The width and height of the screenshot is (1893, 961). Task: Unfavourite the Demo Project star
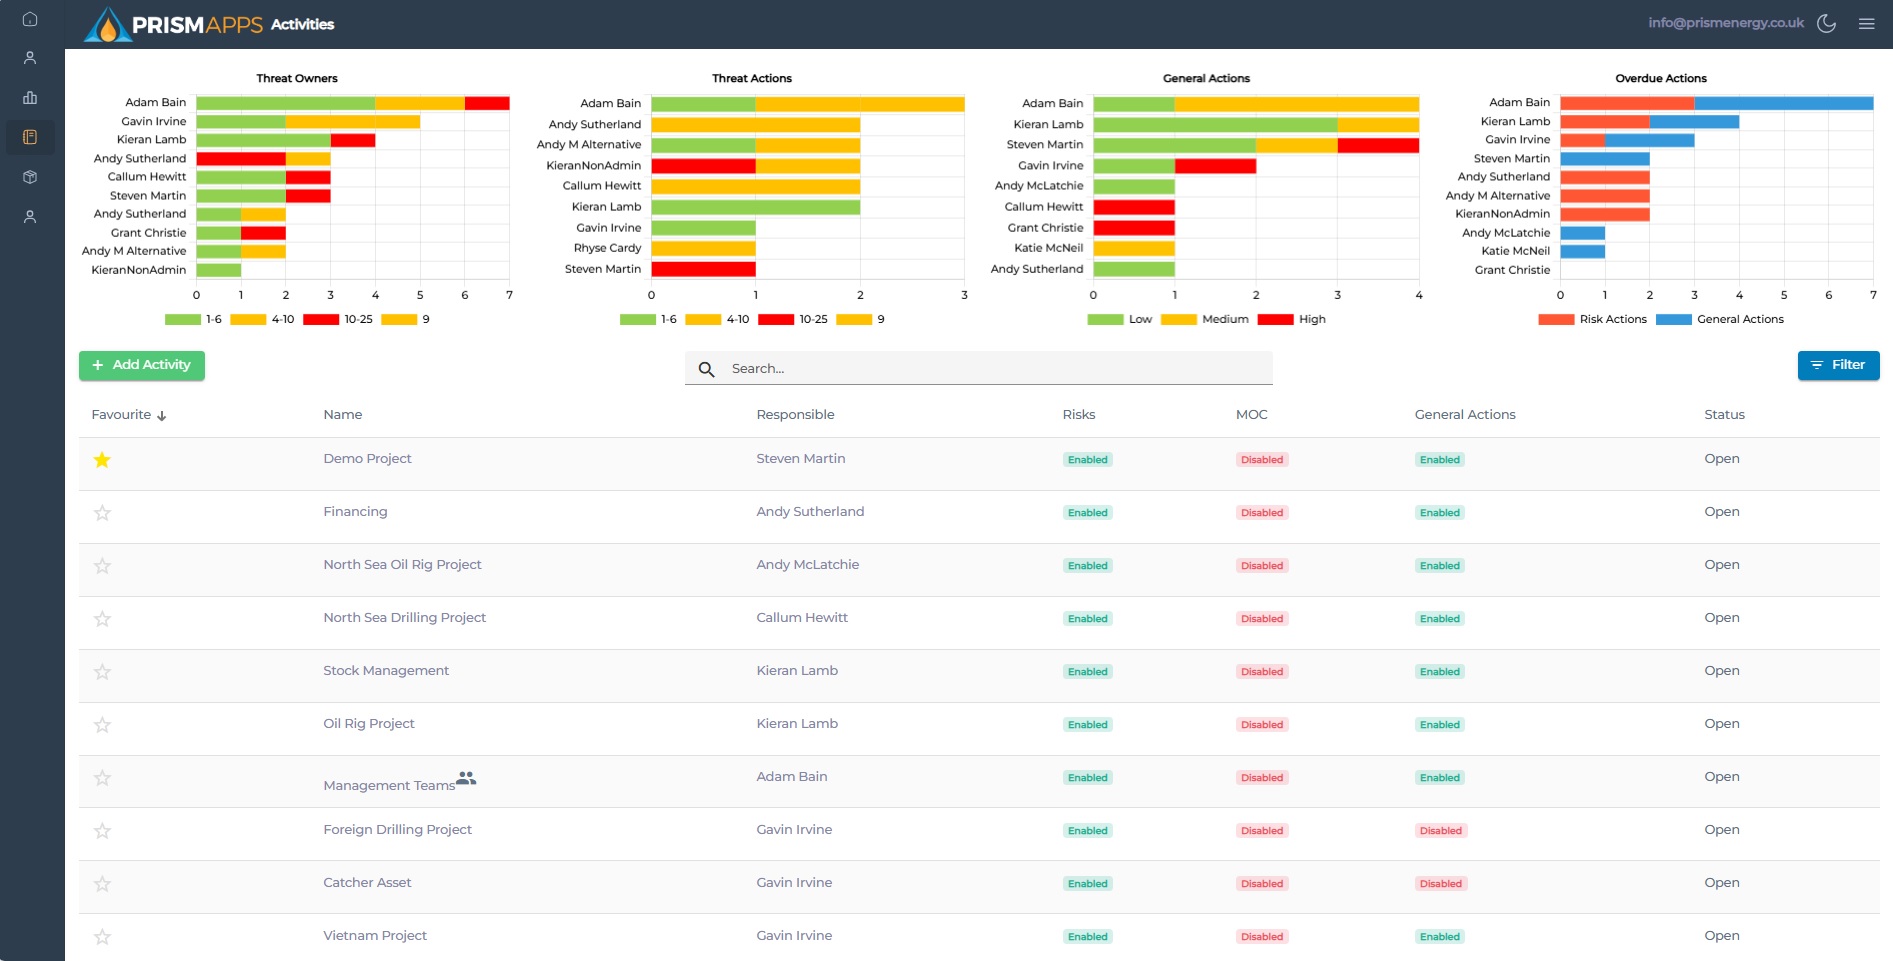click(x=102, y=460)
